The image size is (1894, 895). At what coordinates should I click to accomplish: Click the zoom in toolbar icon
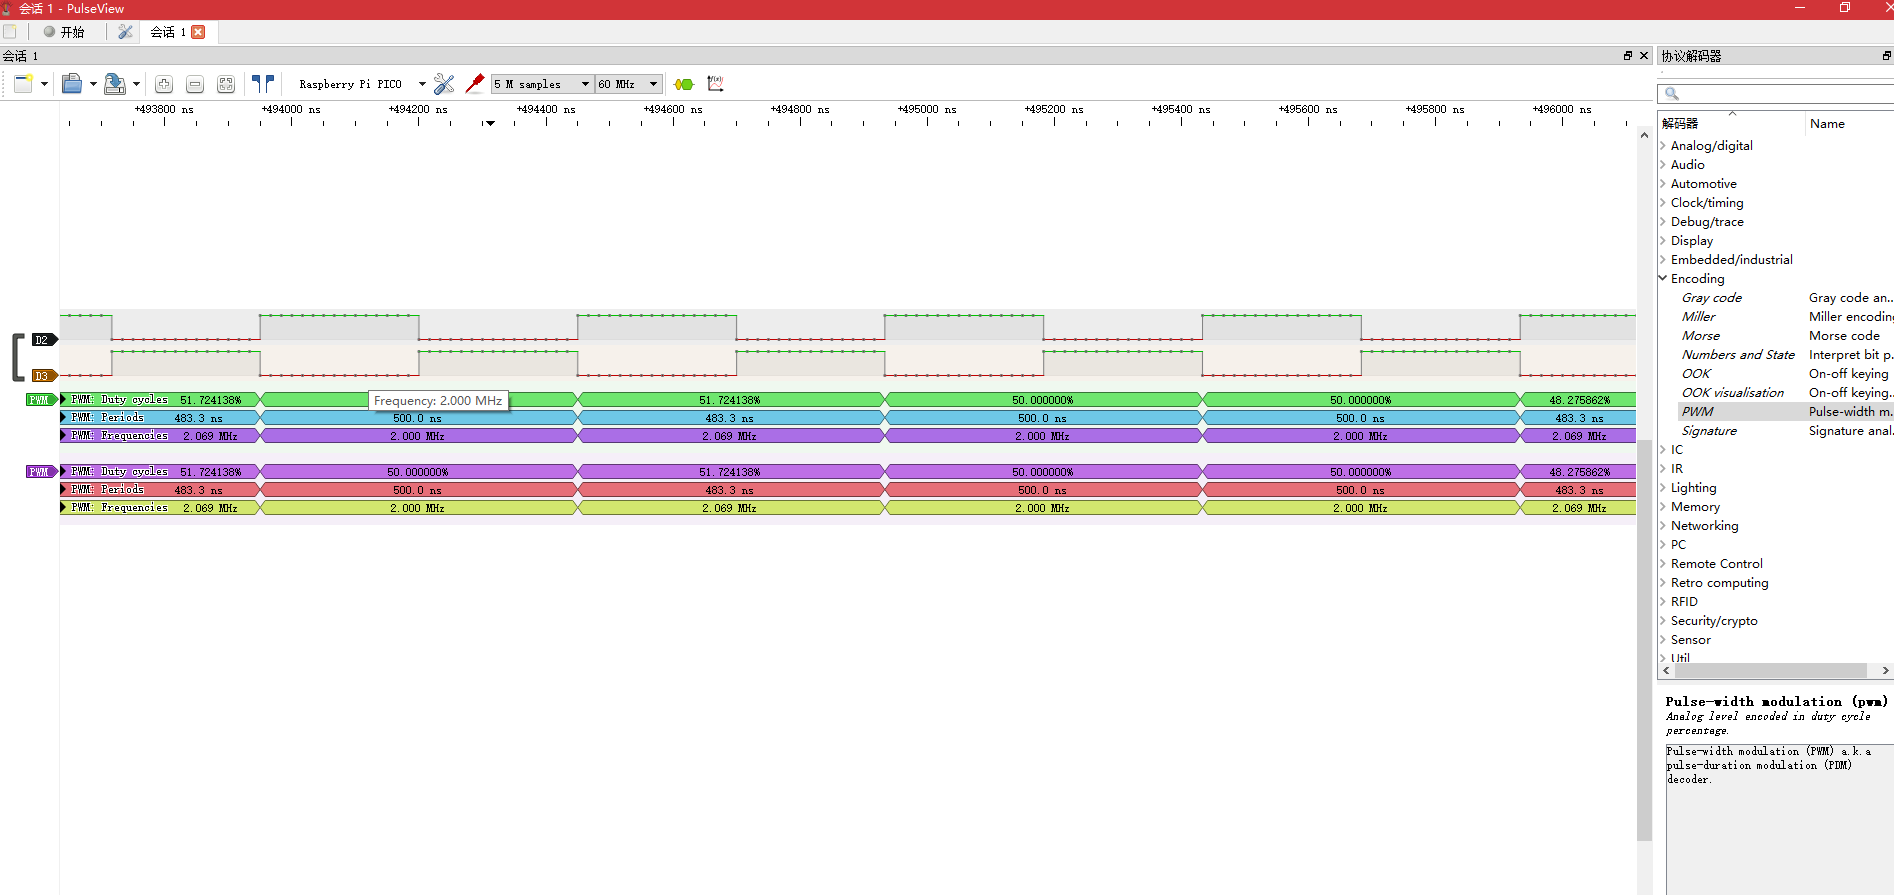pos(164,85)
